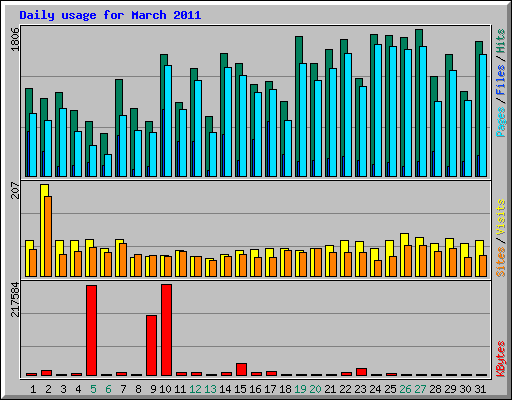Viewport: 512px width, 400px height.
Task: Click day label 30 on the x-axis
Action: click(465, 389)
